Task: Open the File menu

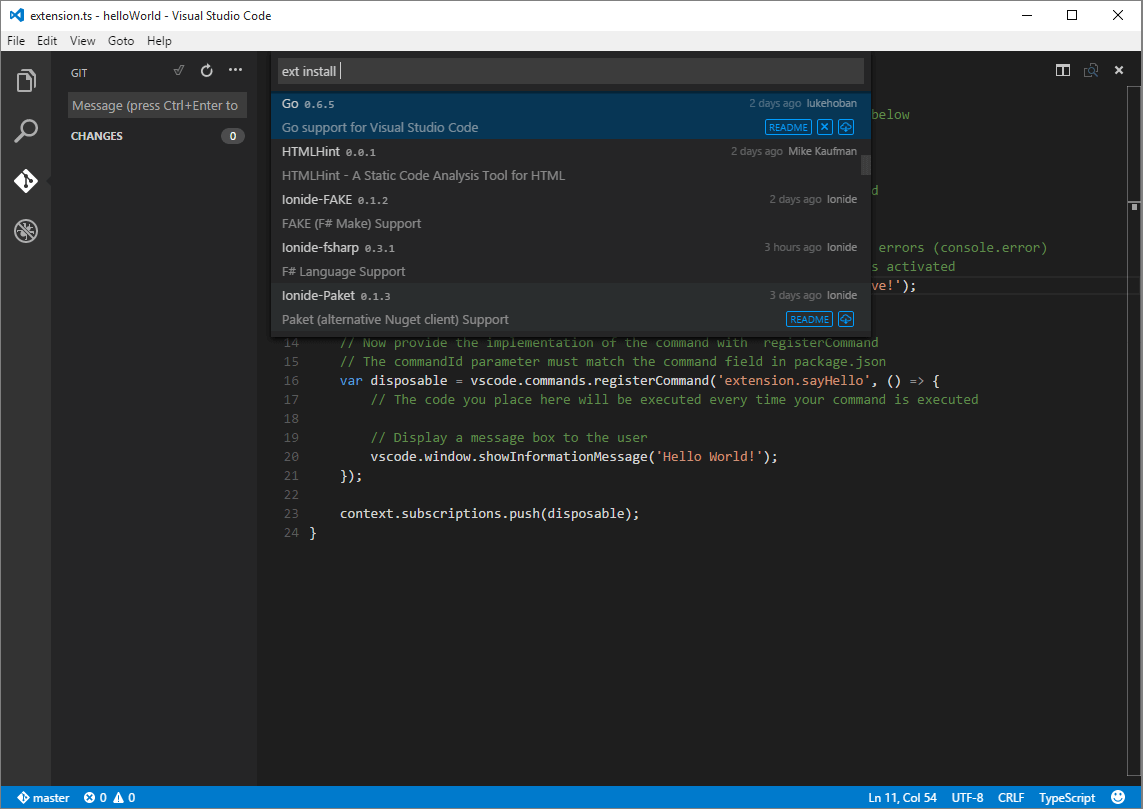Action: pos(16,41)
